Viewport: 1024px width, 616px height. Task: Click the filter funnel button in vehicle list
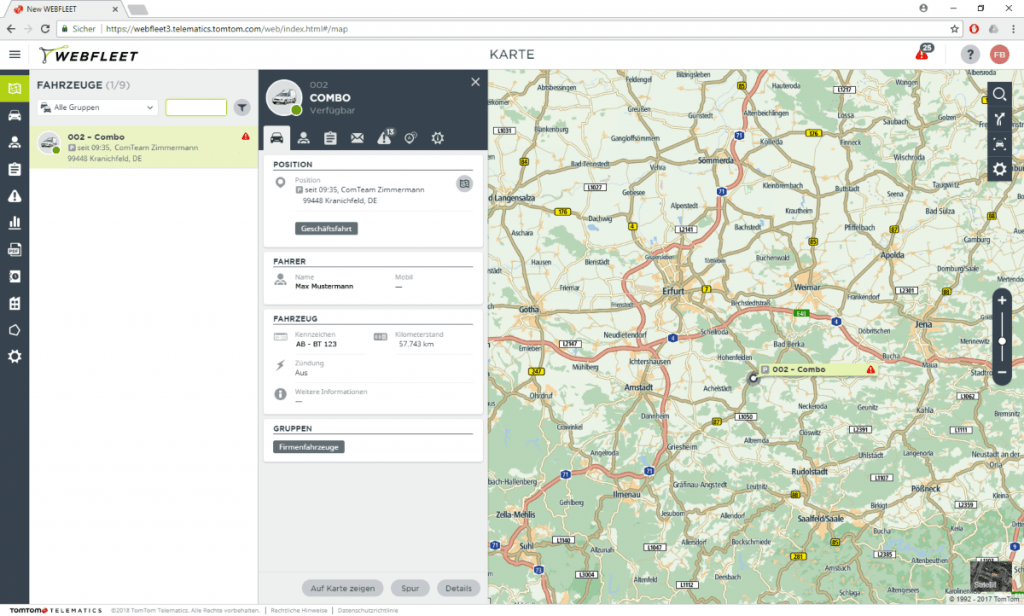(x=242, y=107)
